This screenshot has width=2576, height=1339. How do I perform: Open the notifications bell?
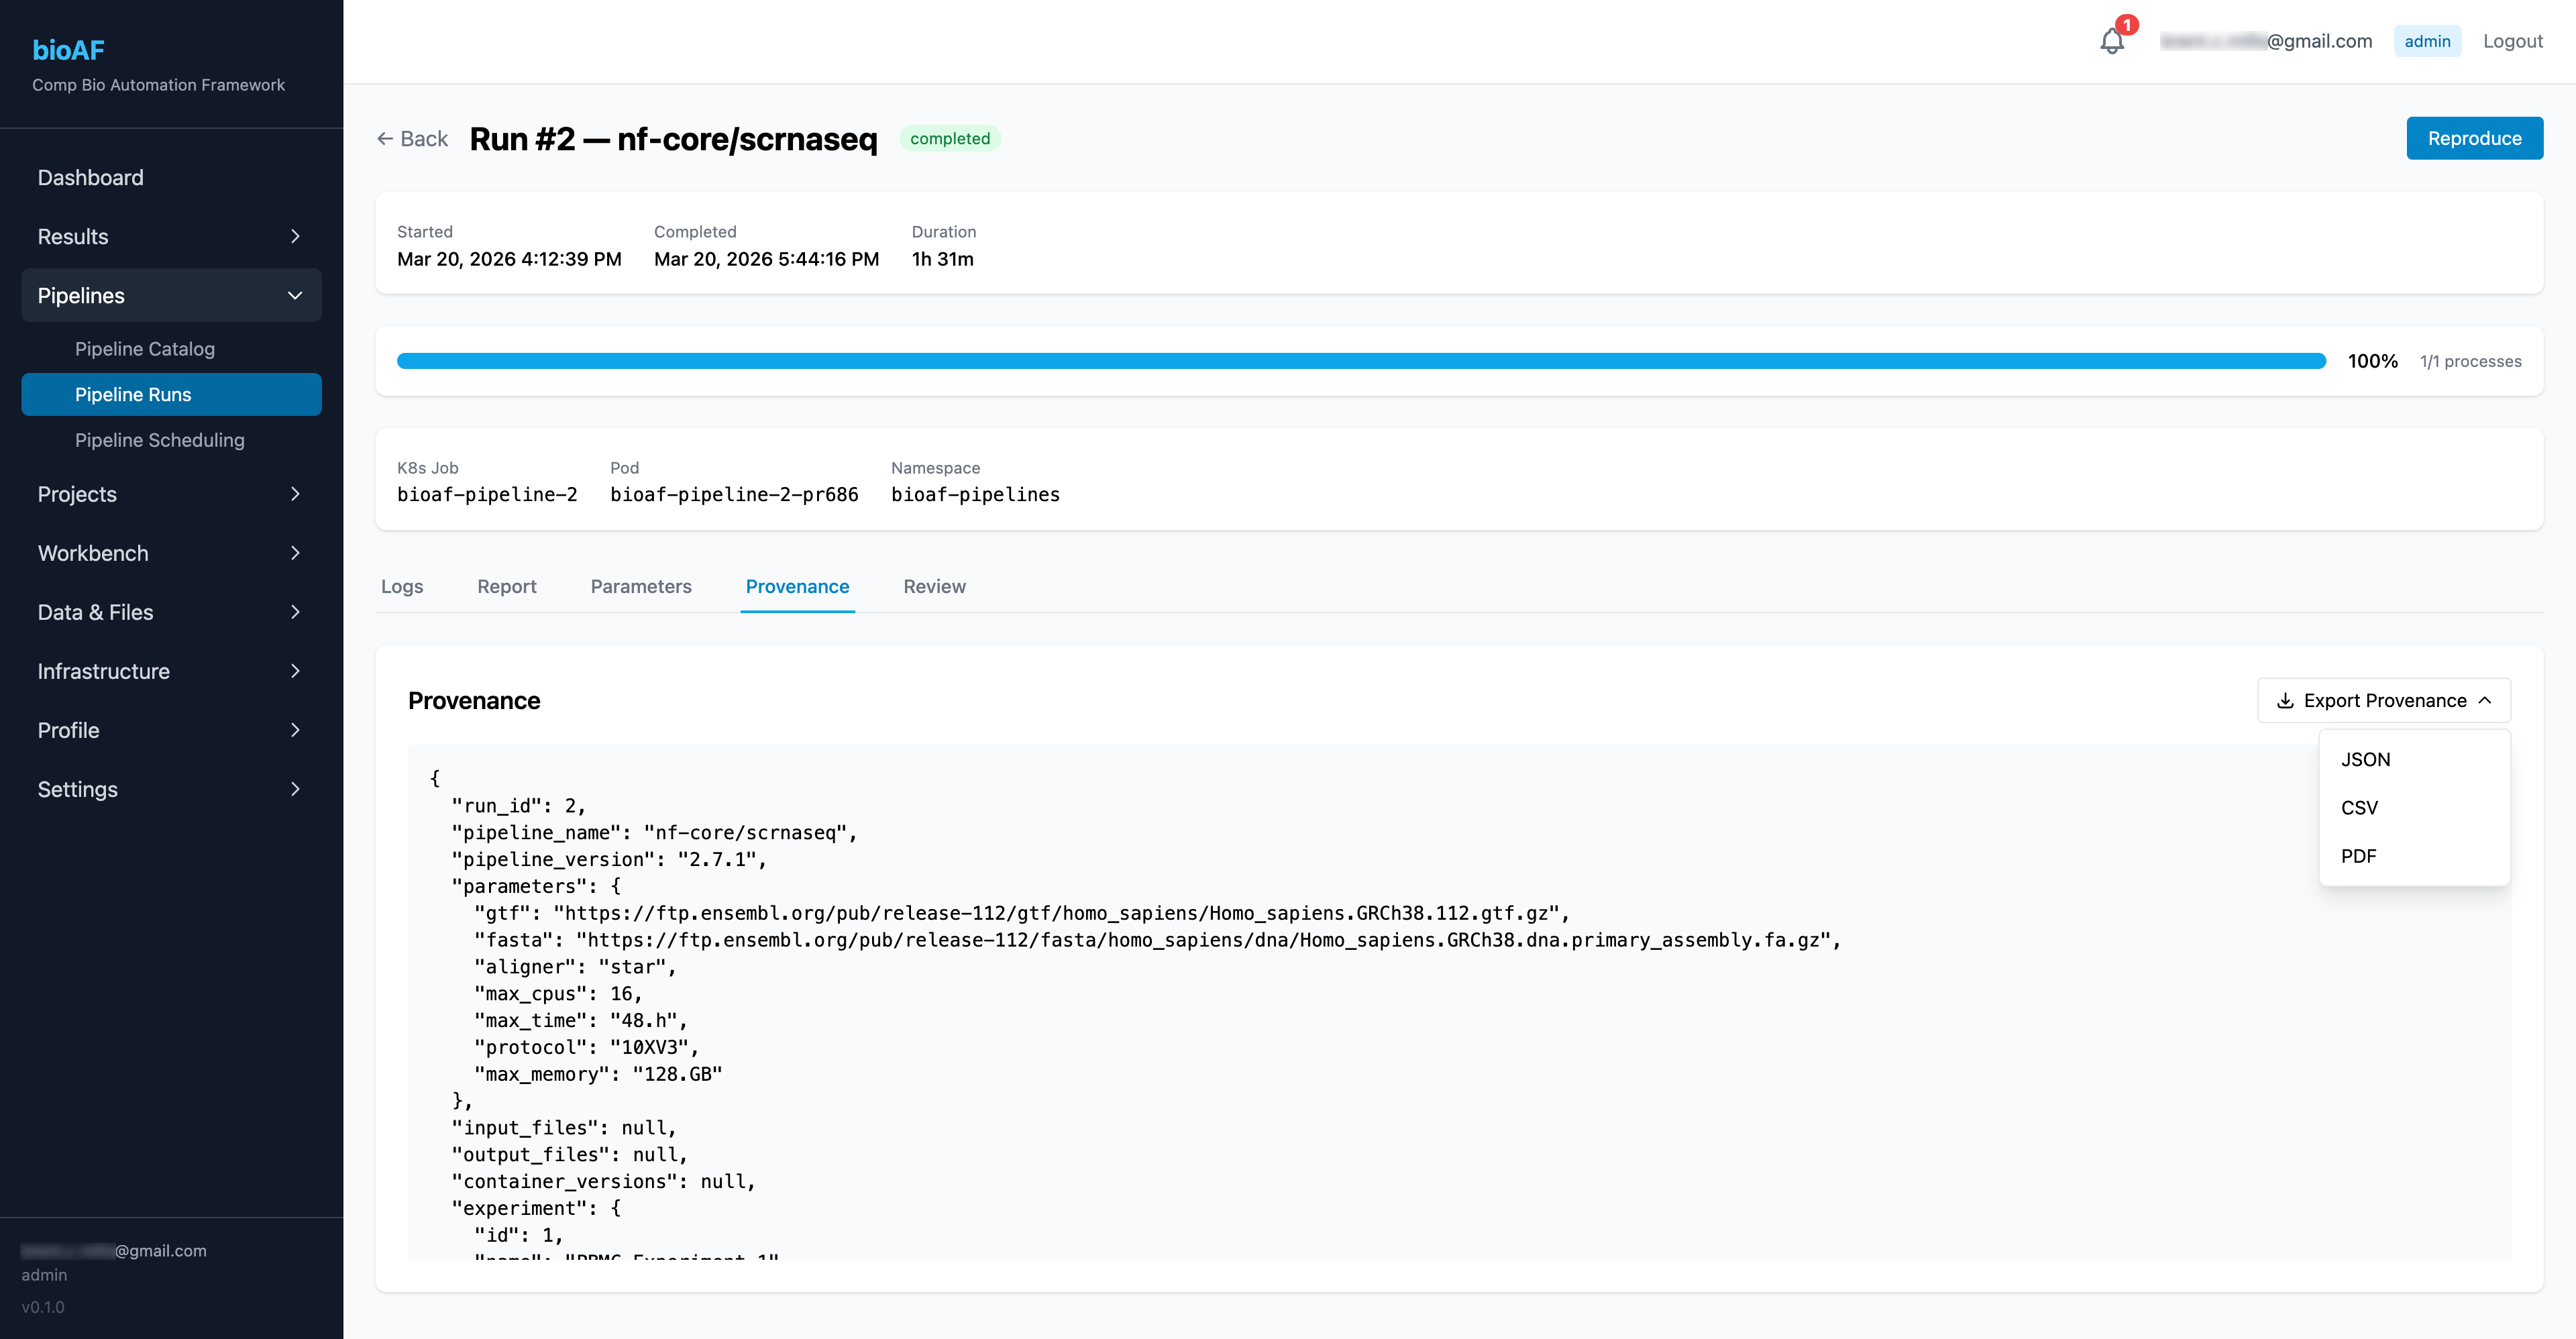click(2111, 41)
